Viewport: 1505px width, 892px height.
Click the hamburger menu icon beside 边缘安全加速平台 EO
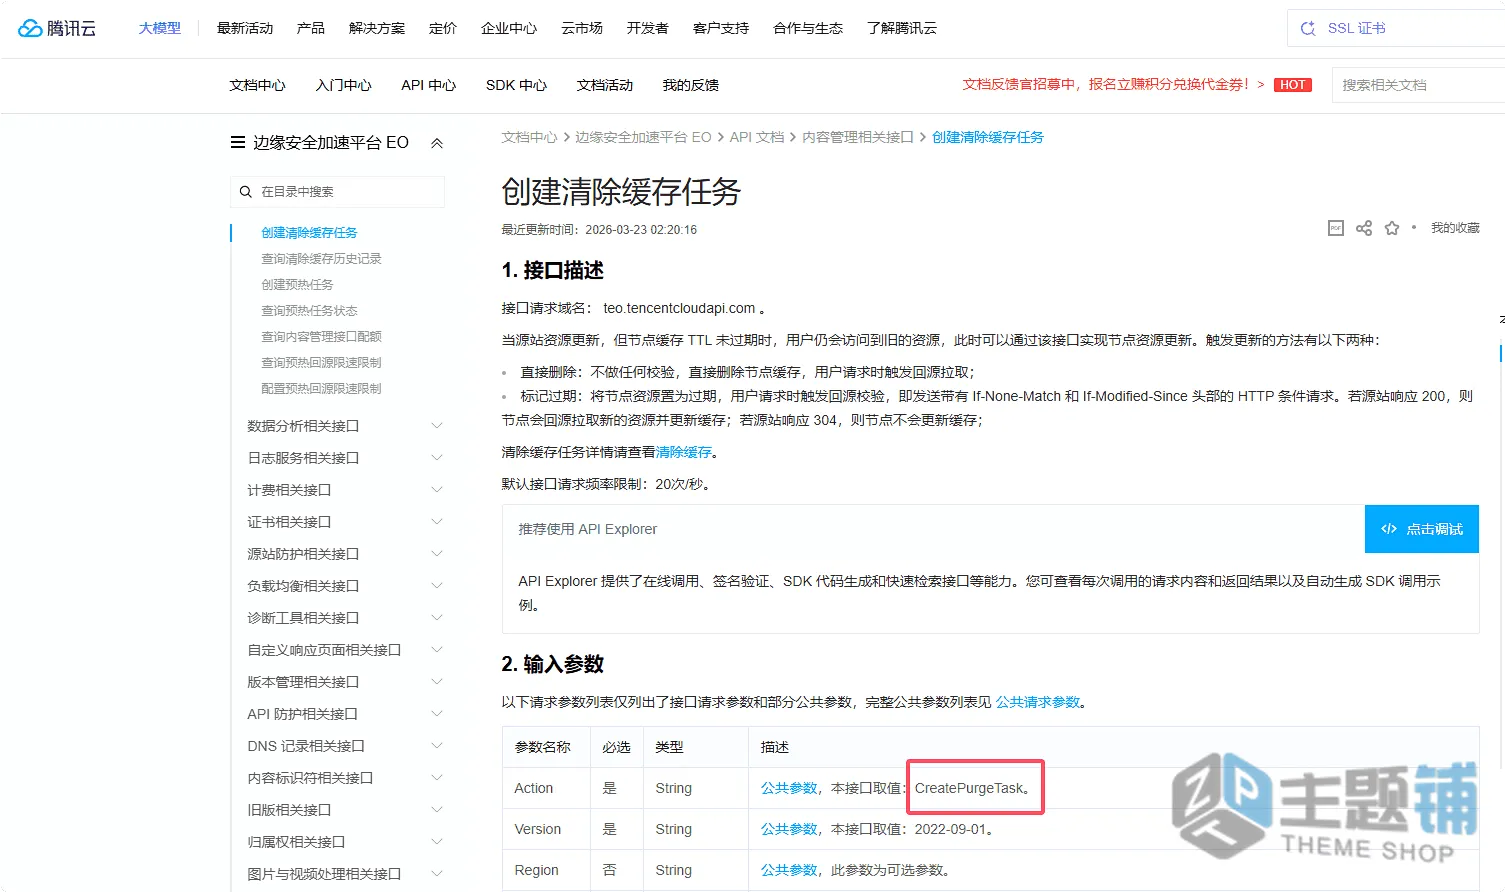(238, 142)
